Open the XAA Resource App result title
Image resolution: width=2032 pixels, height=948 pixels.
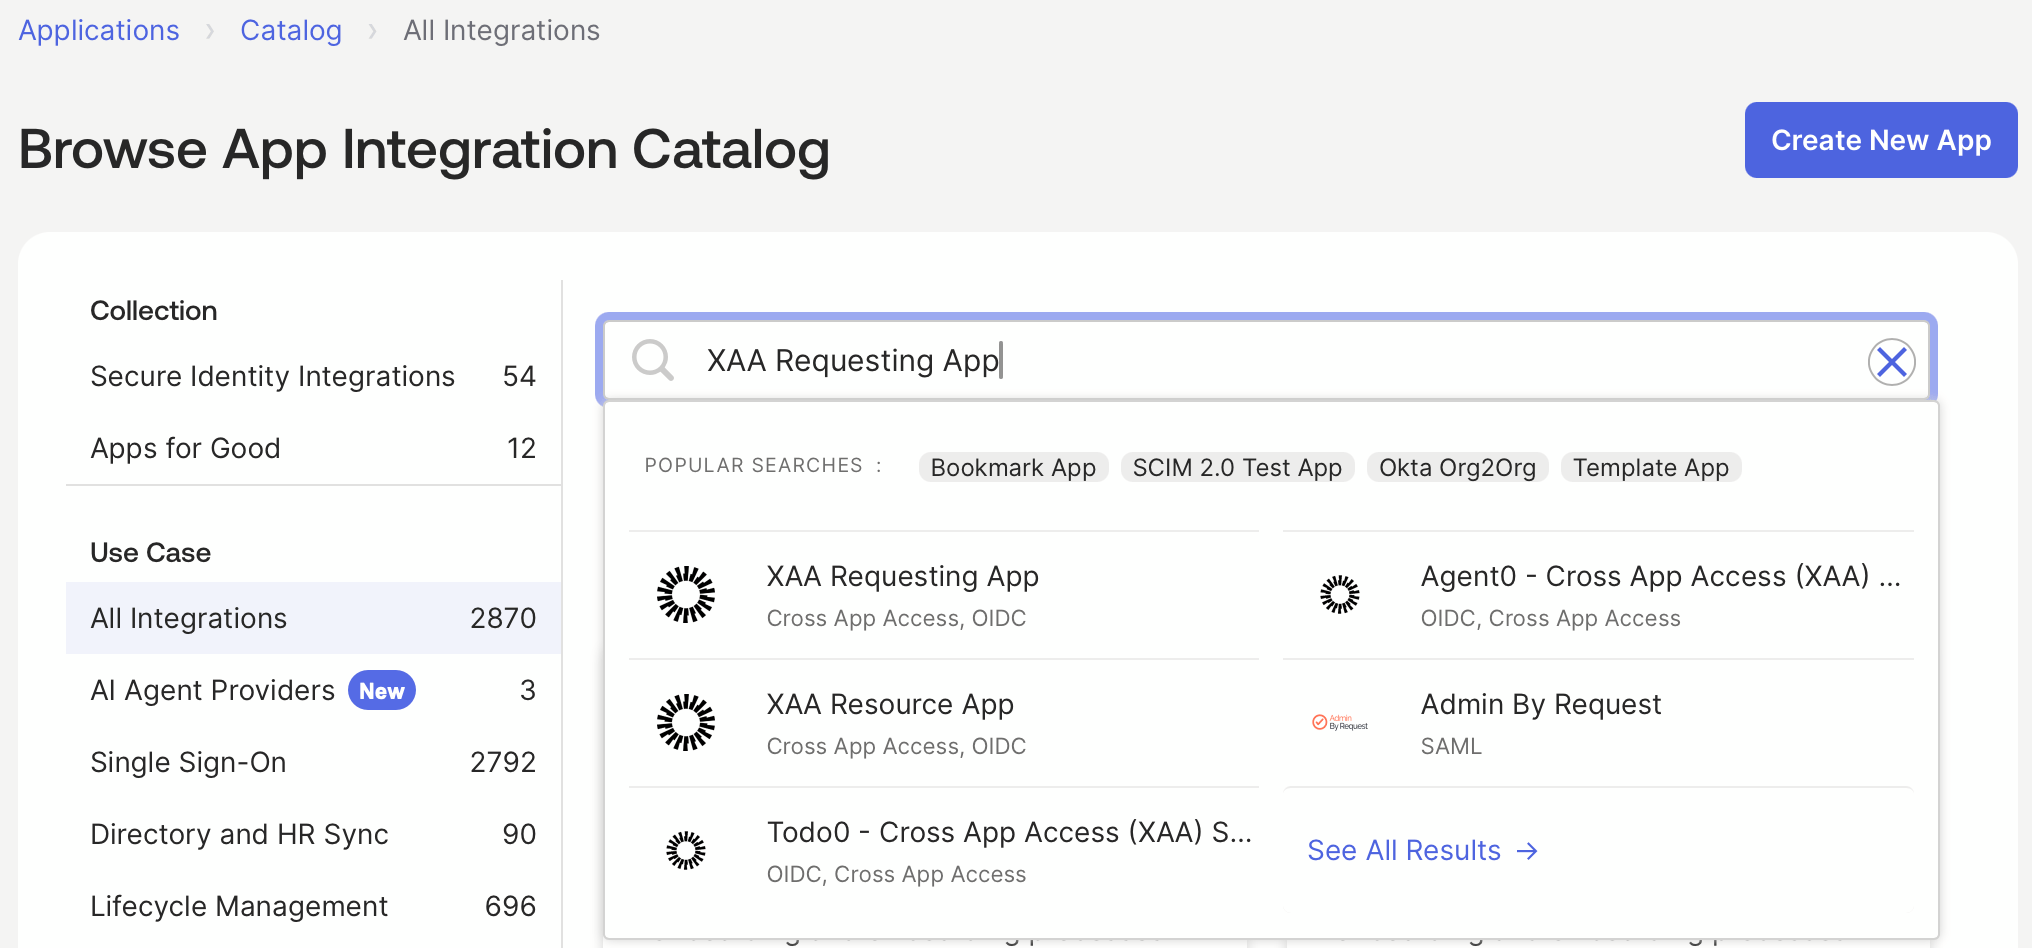coord(890,705)
